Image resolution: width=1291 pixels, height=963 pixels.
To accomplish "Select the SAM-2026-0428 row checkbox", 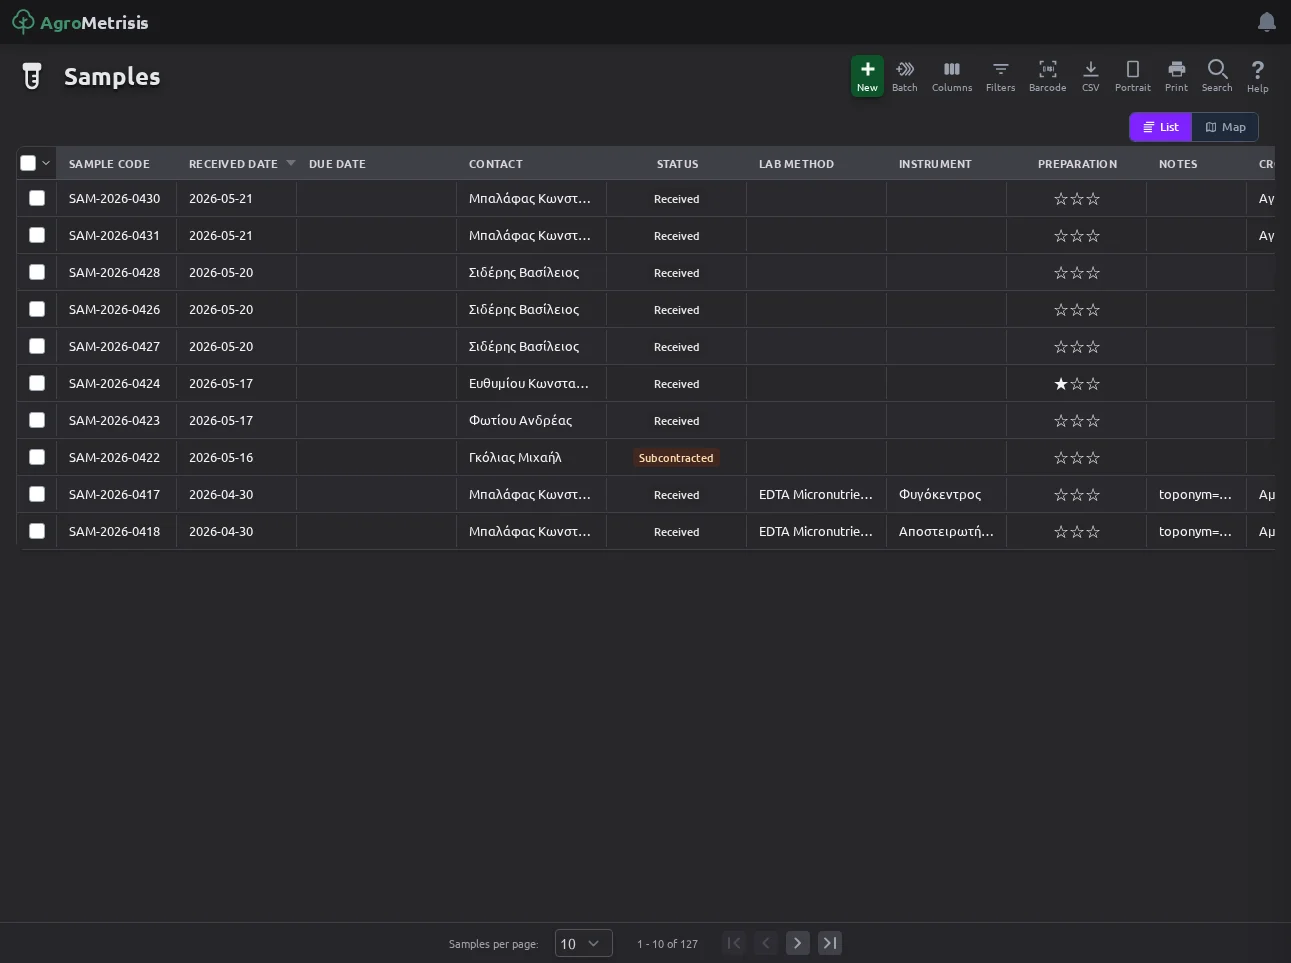I will point(37,272).
